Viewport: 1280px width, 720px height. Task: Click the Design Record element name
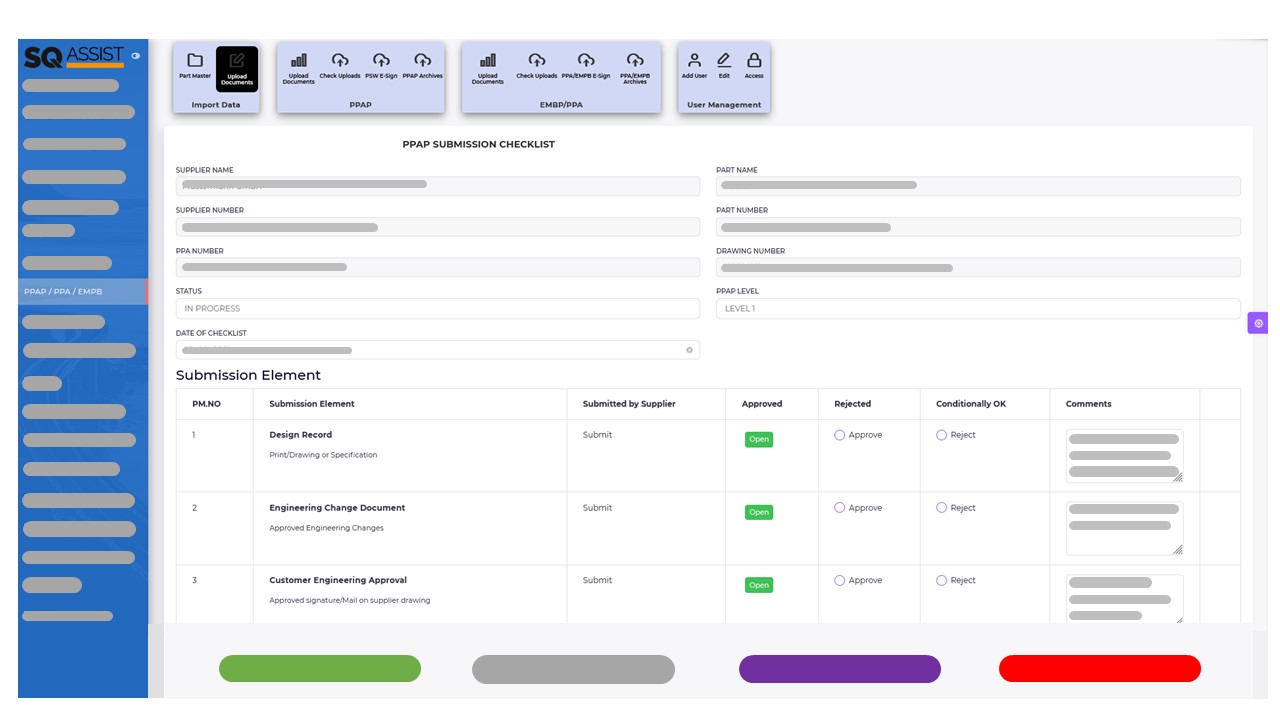(301, 435)
